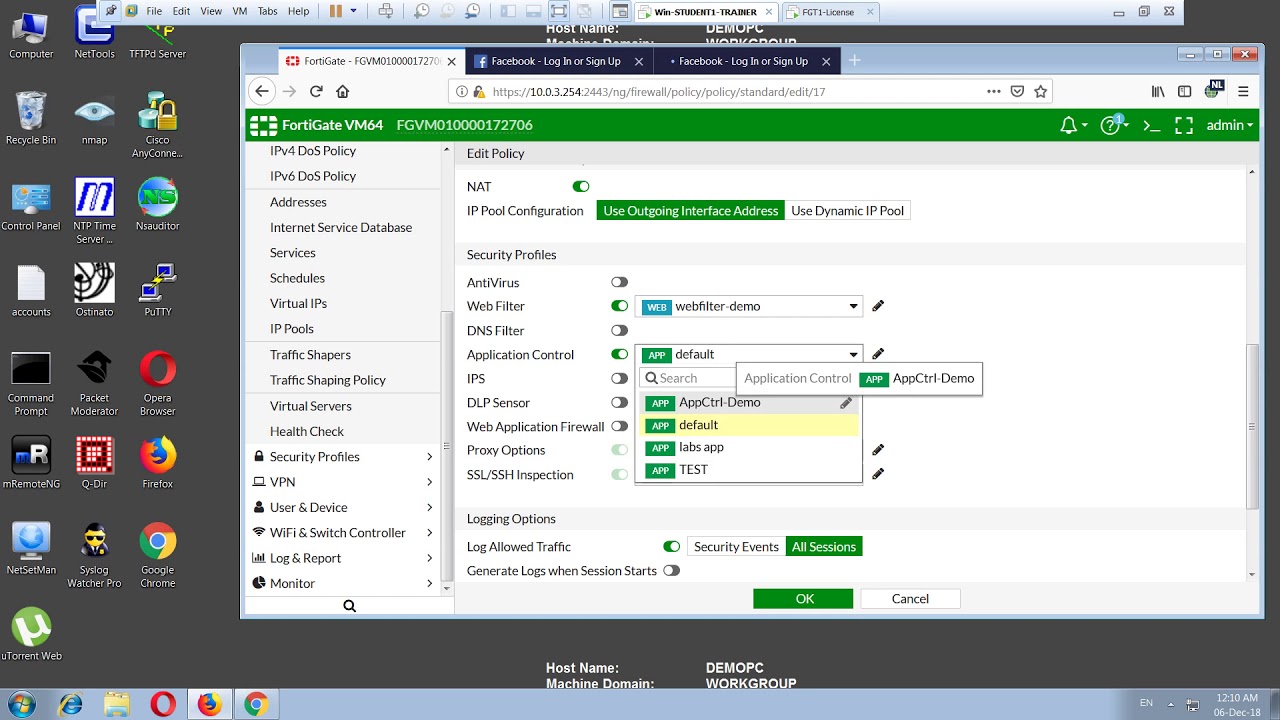
Task: Collapse the Application Control profile dropdown
Action: 748,354
